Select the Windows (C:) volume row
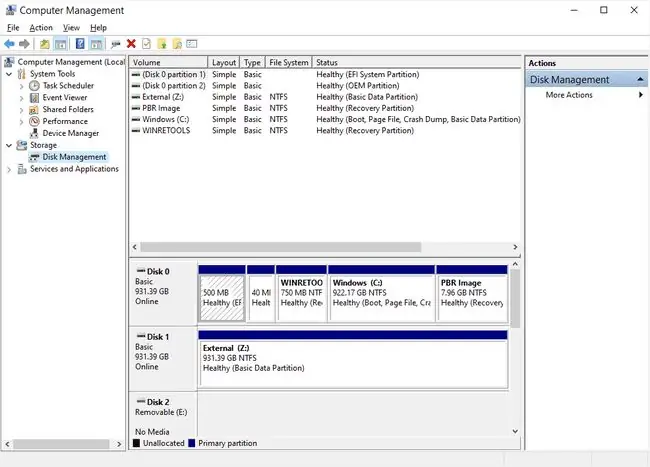Image resolution: width=650 pixels, height=467 pixels. pos(325,119)
